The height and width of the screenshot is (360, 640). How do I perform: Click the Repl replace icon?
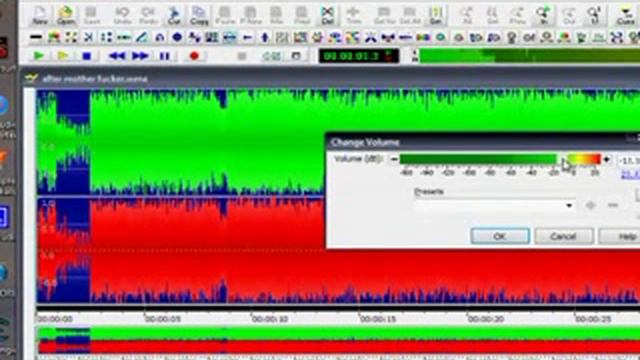(302, 16)
